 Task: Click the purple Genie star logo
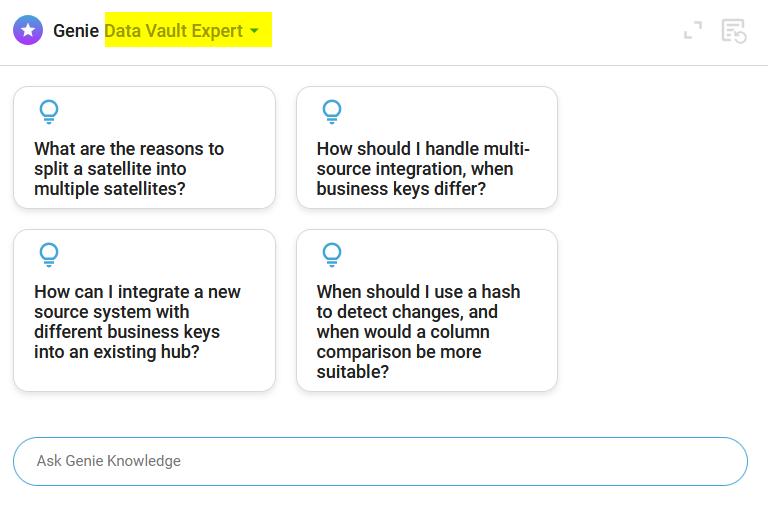pos(28,30)
